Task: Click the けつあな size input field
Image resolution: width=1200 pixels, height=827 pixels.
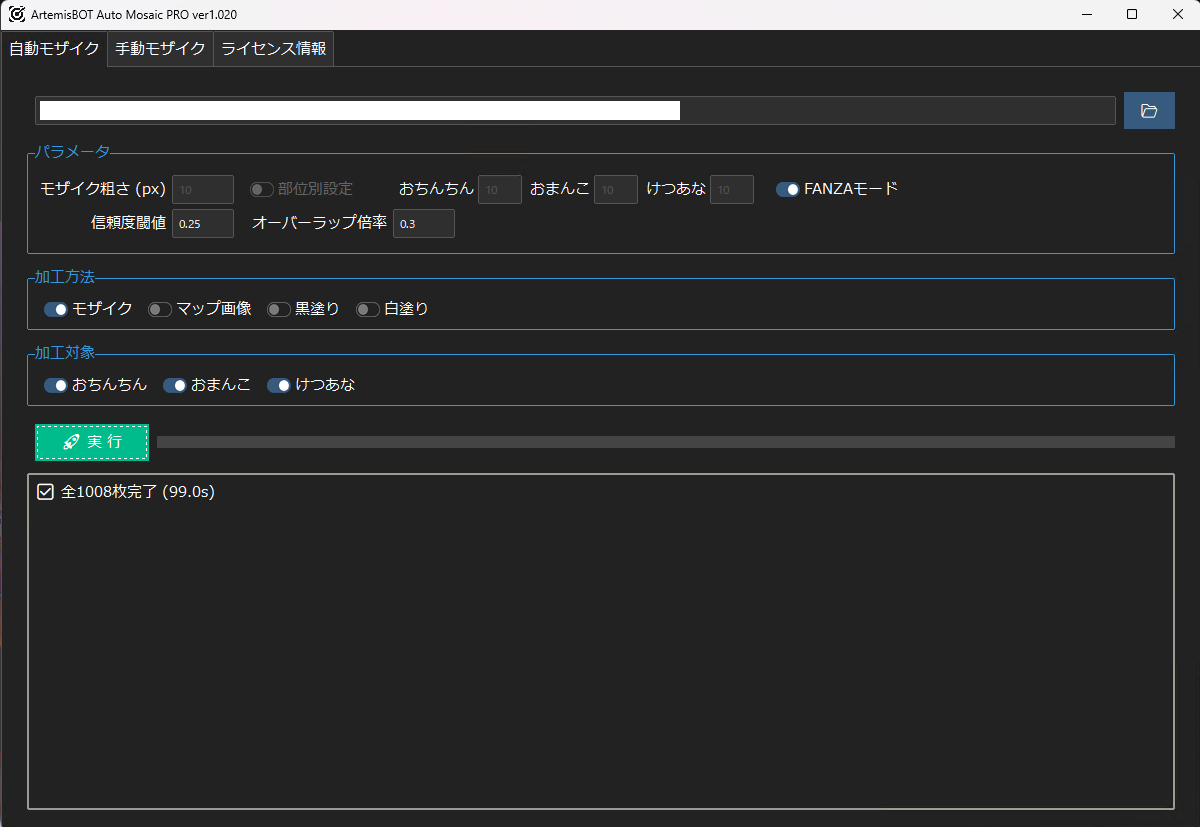Action: (732, 189)
